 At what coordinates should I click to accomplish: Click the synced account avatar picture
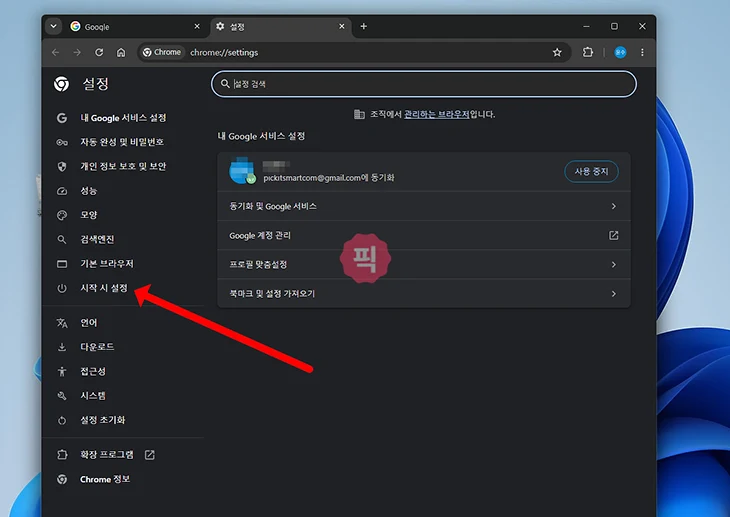tap(242, 171)
